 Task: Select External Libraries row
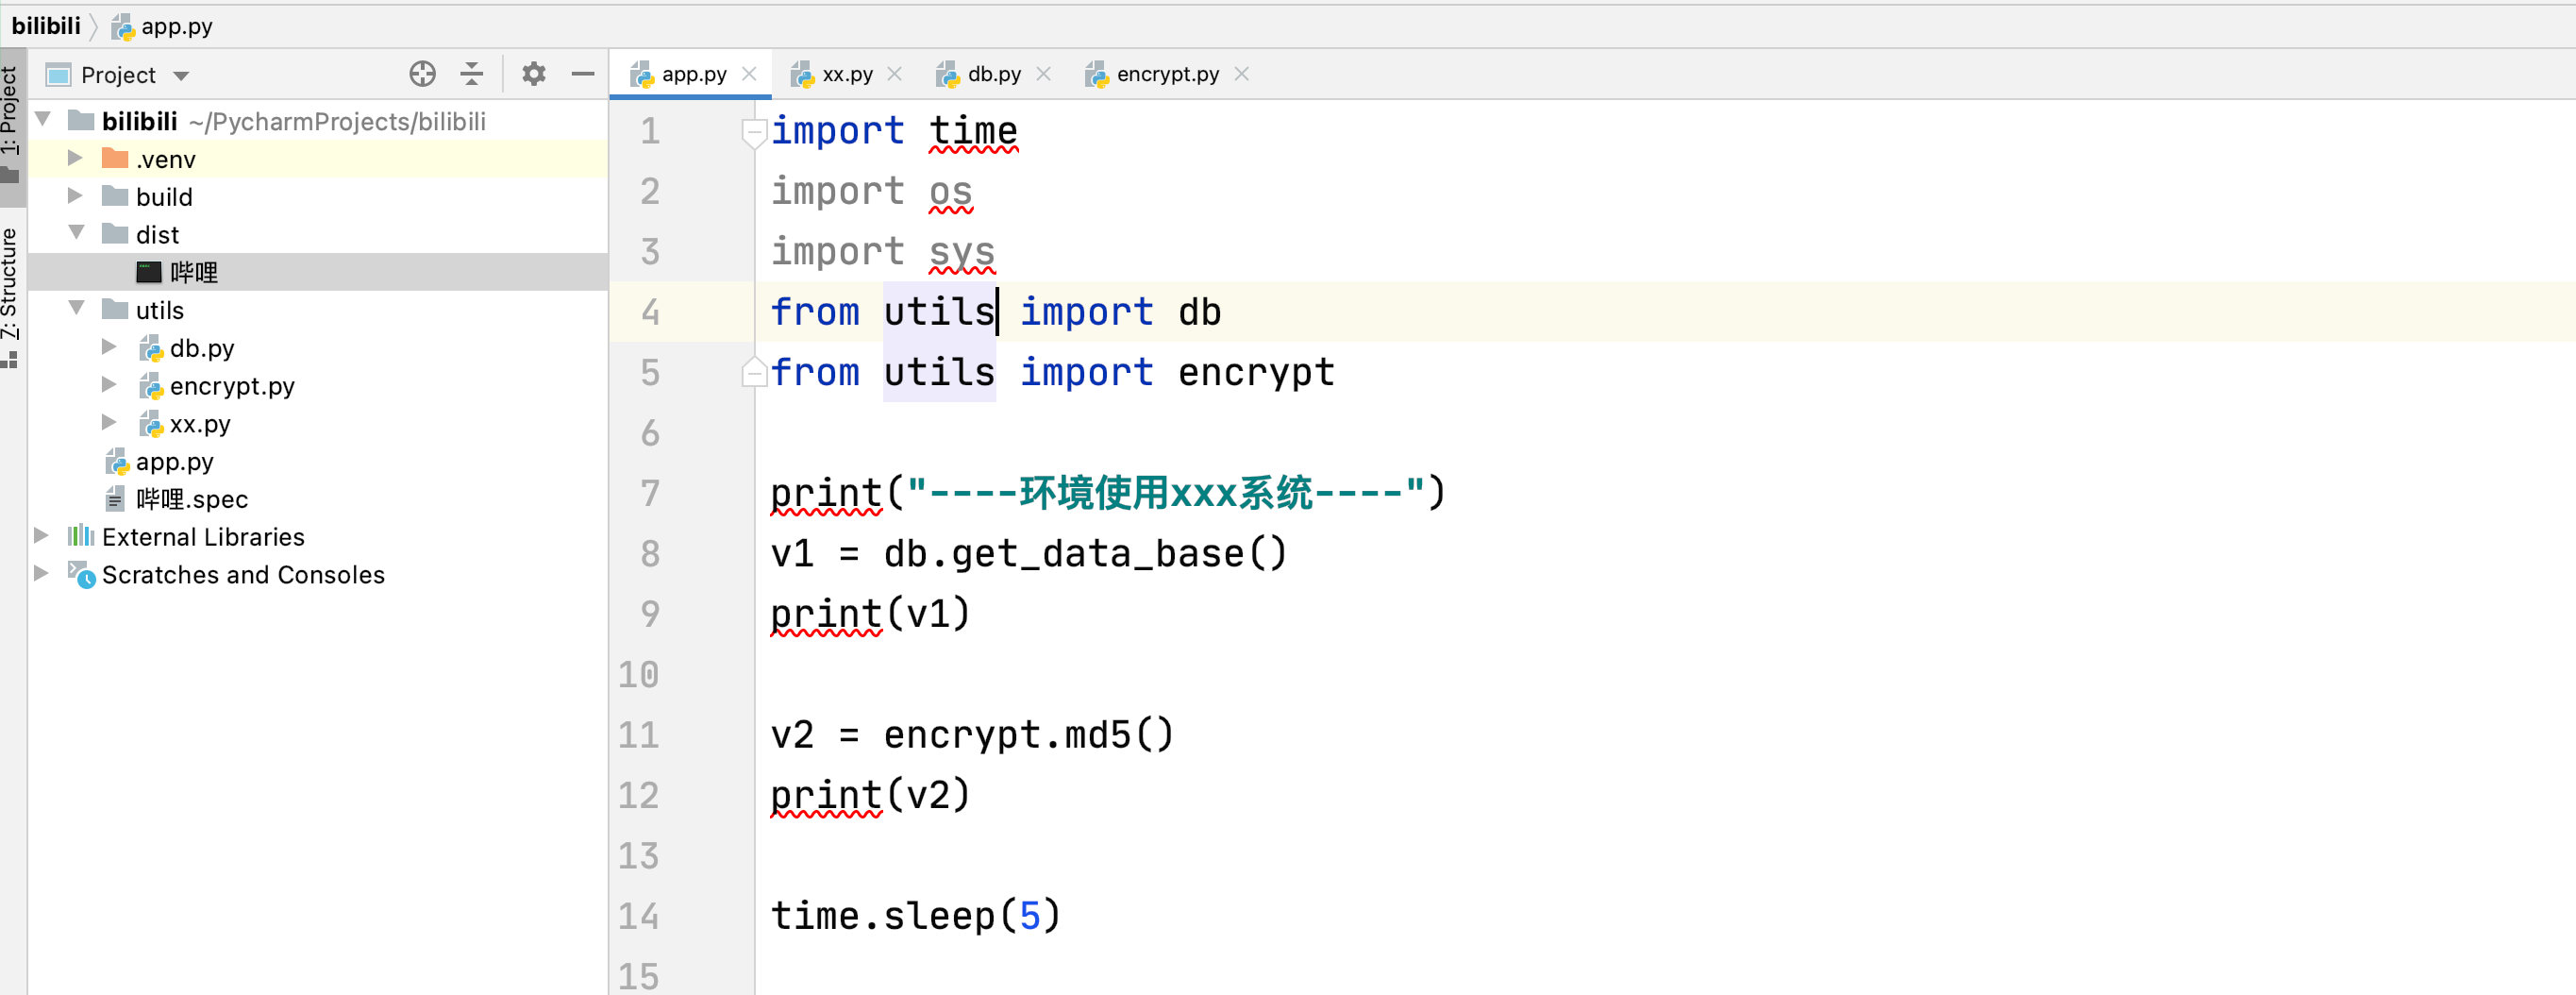point(318,537)
